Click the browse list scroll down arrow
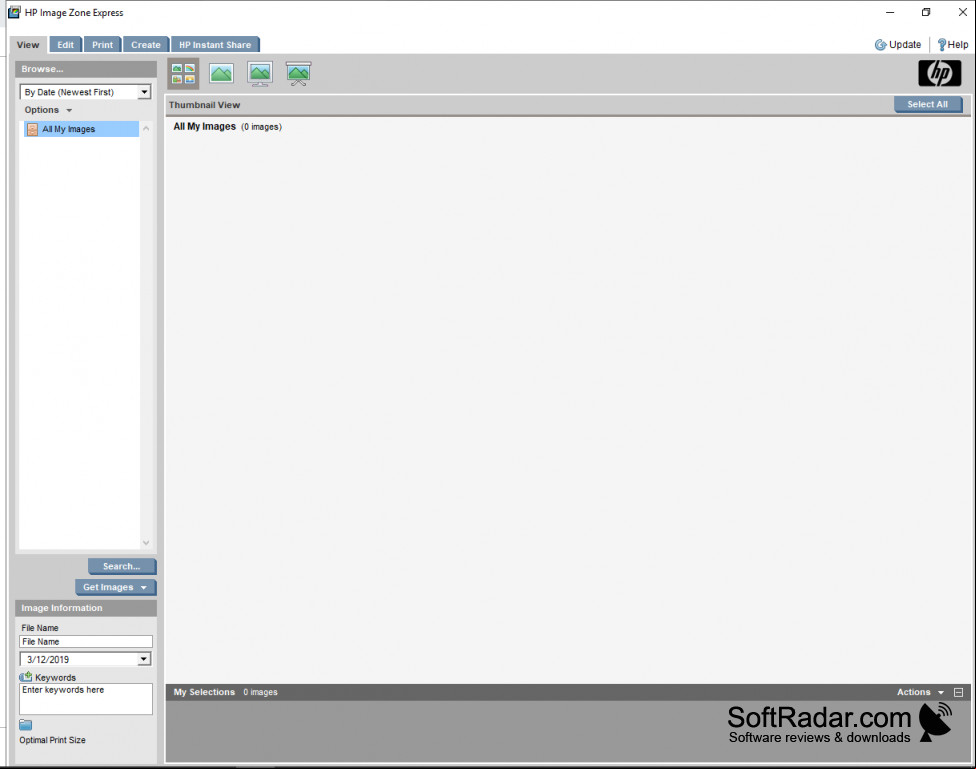 (146, 542)
